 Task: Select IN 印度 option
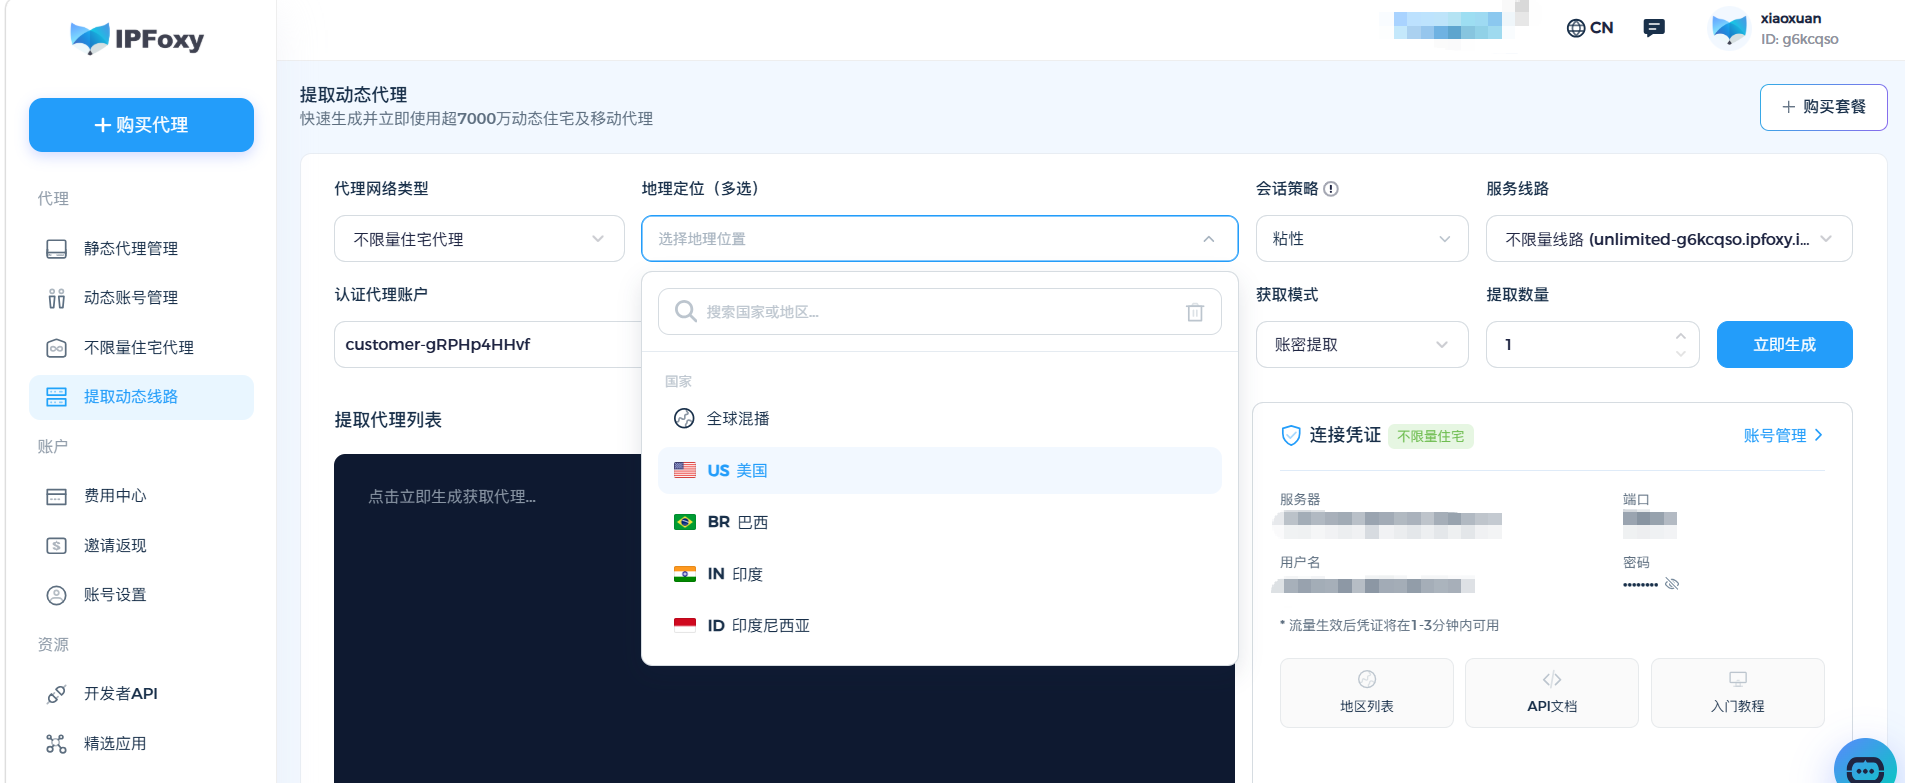point(939,574)
